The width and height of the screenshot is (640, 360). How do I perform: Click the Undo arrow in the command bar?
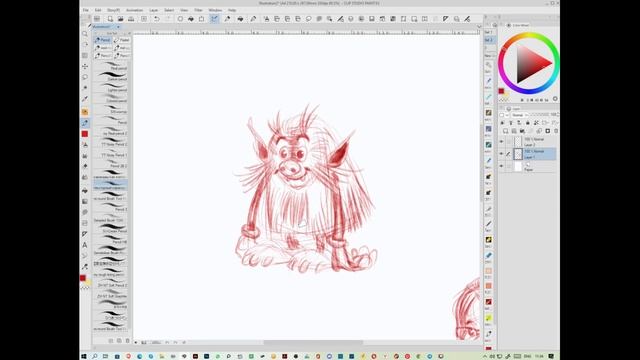tap(156, 19)
